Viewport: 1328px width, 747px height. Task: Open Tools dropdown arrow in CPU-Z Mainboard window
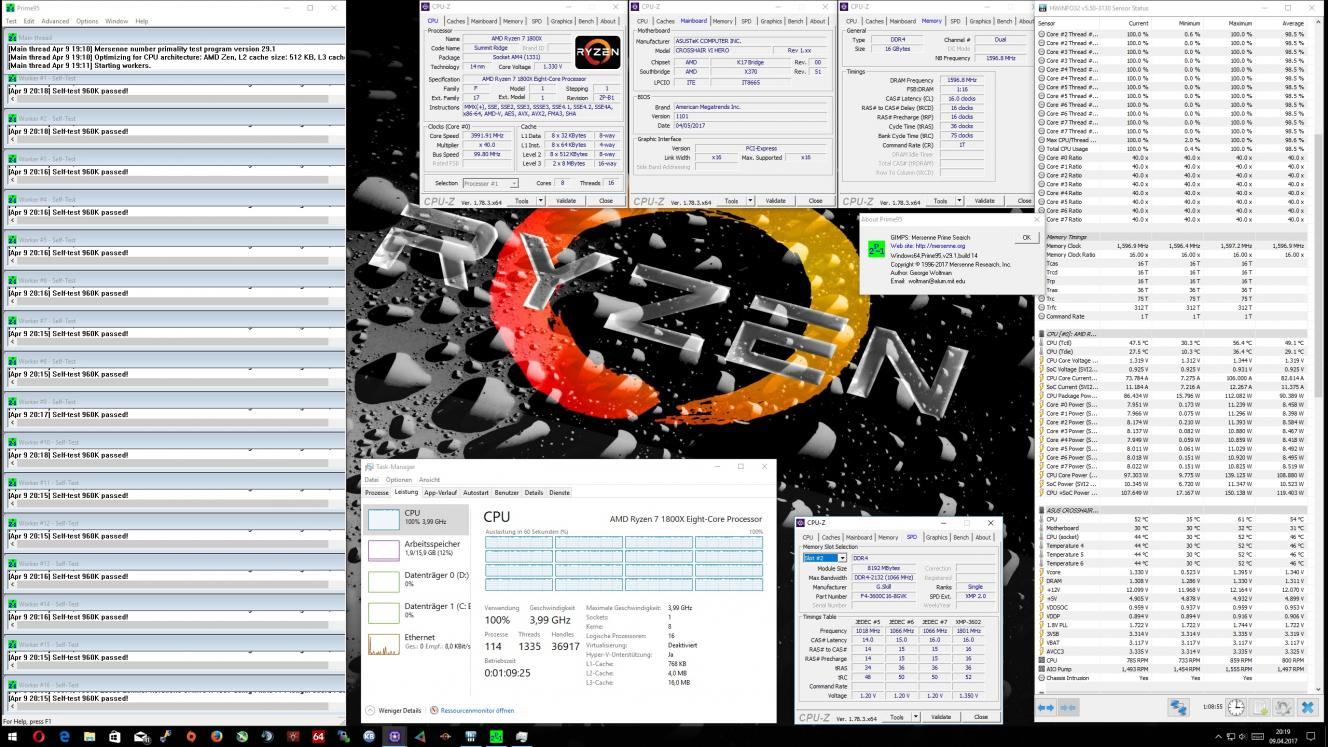(749, 200)
